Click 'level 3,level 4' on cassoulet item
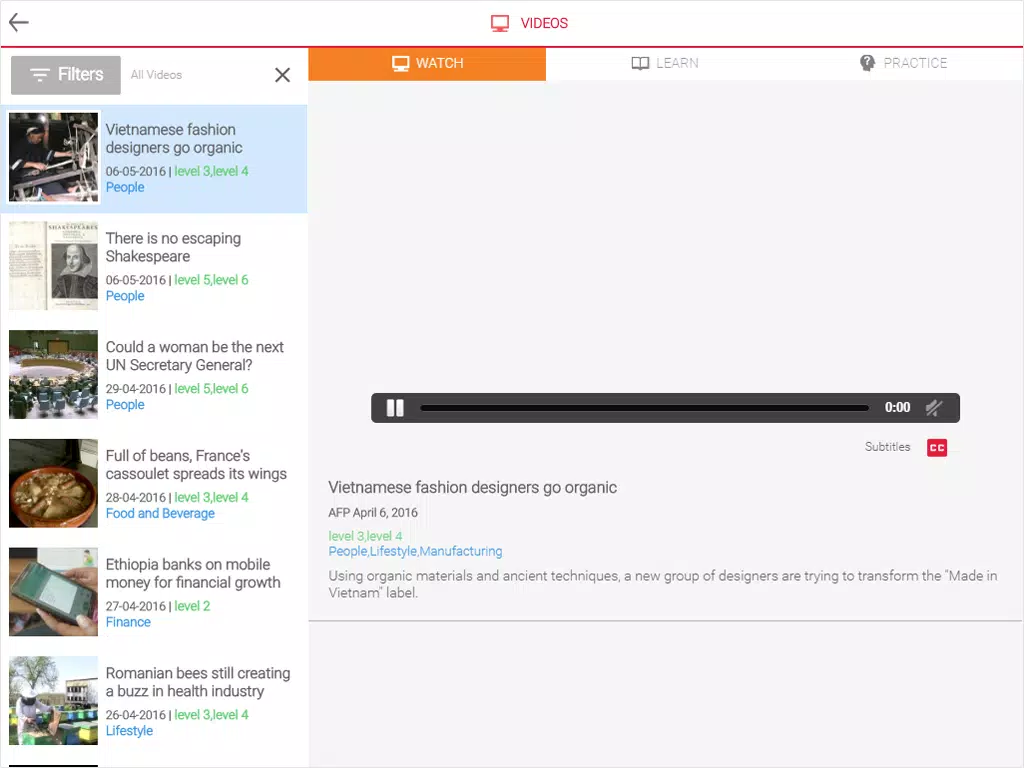 tap(211, 498)
